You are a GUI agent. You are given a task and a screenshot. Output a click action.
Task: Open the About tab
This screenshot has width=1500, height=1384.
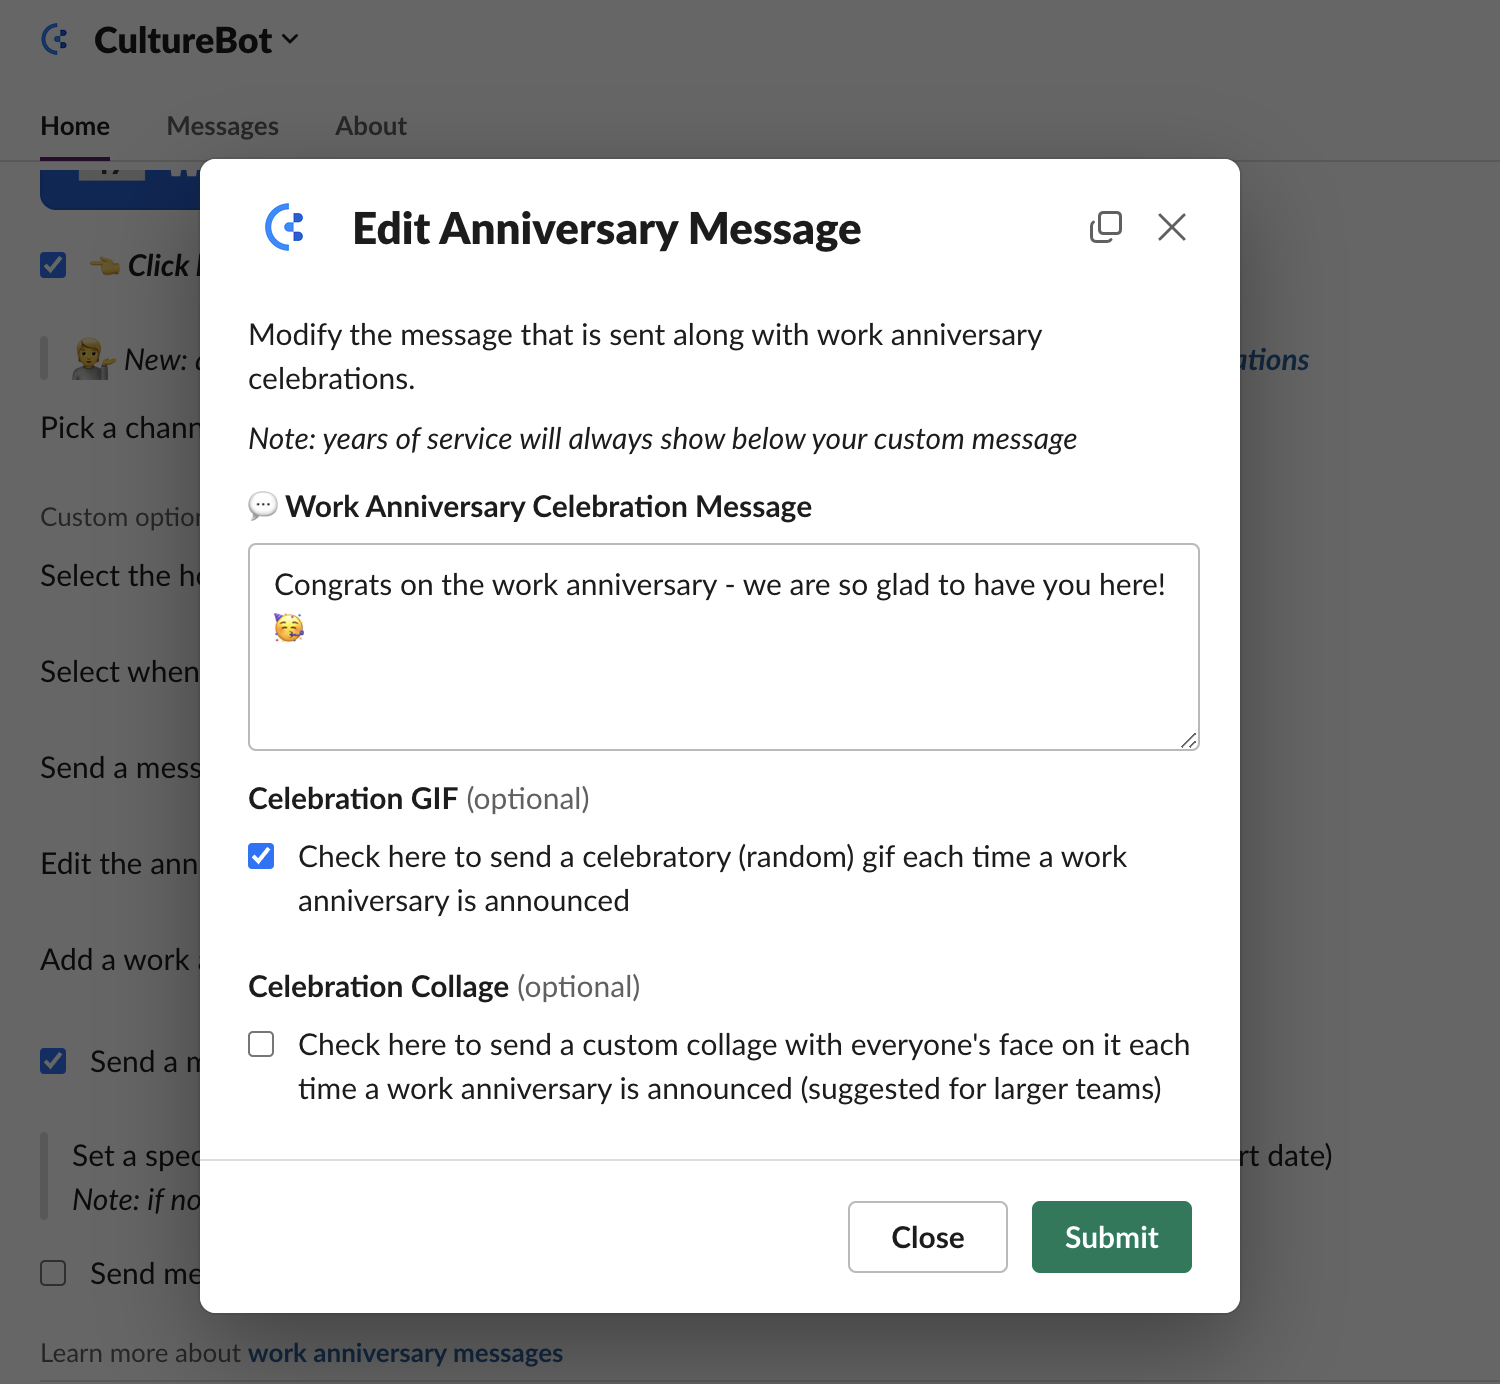[x=371, y=126]
